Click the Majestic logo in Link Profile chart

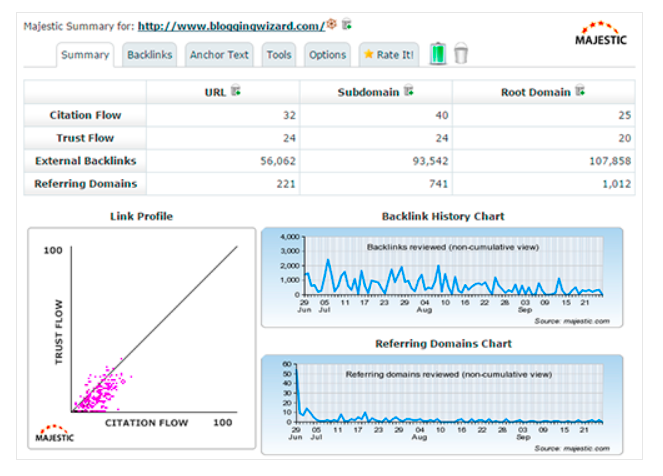pyautogui.click(x=55, y=433)
